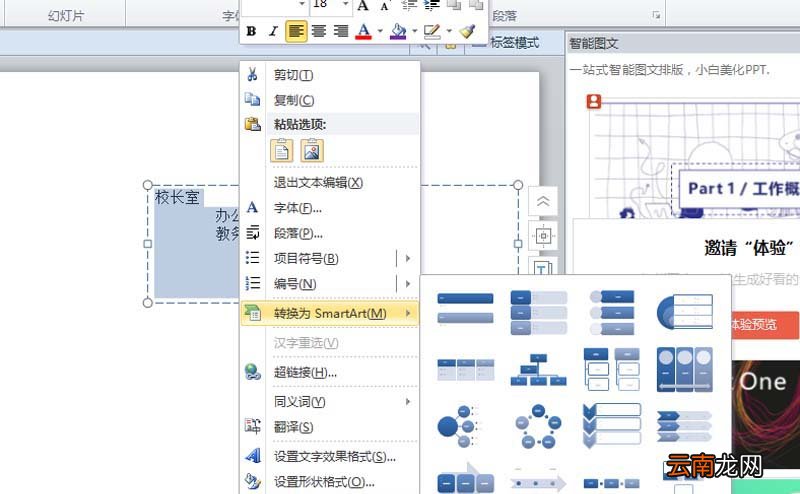The height and width of the screenshot is (494, 800).
Task: Click the double up-chevron side button
Action: pyautogui.click(x=543, y=202)
